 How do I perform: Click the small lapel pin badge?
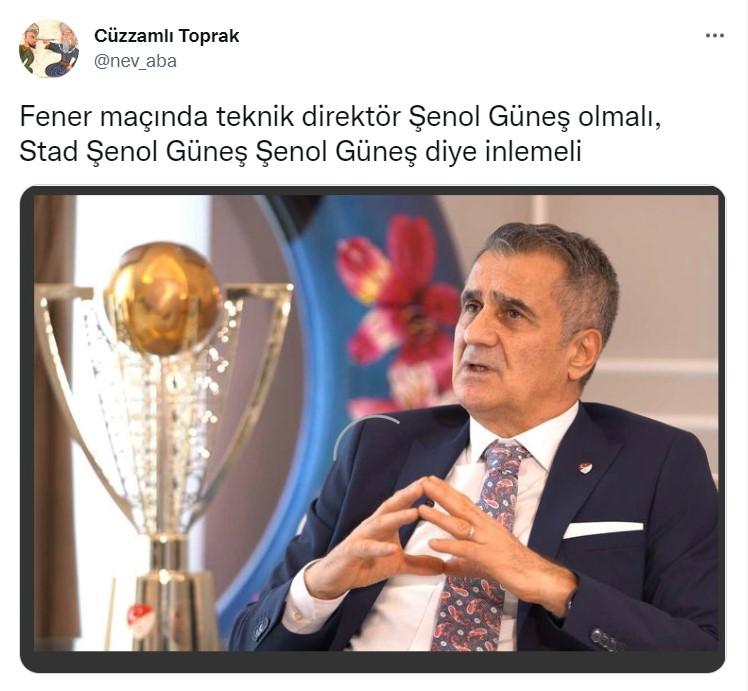pos(585,467)
